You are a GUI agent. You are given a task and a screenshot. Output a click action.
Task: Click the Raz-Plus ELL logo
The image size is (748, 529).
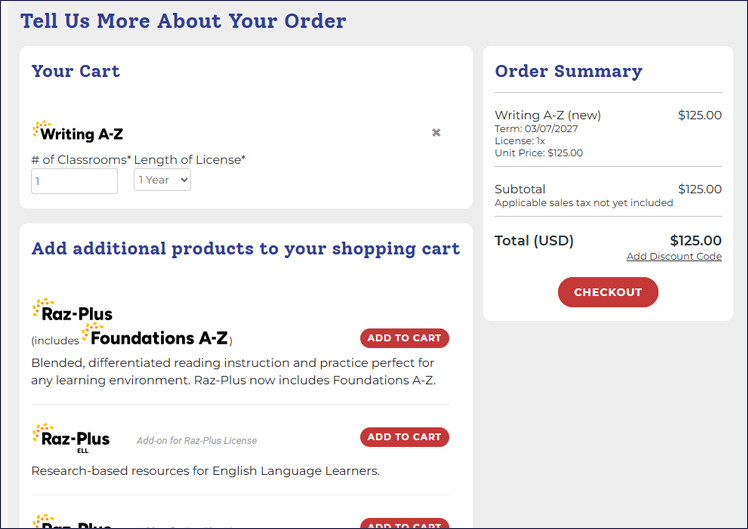click(70, 437)
